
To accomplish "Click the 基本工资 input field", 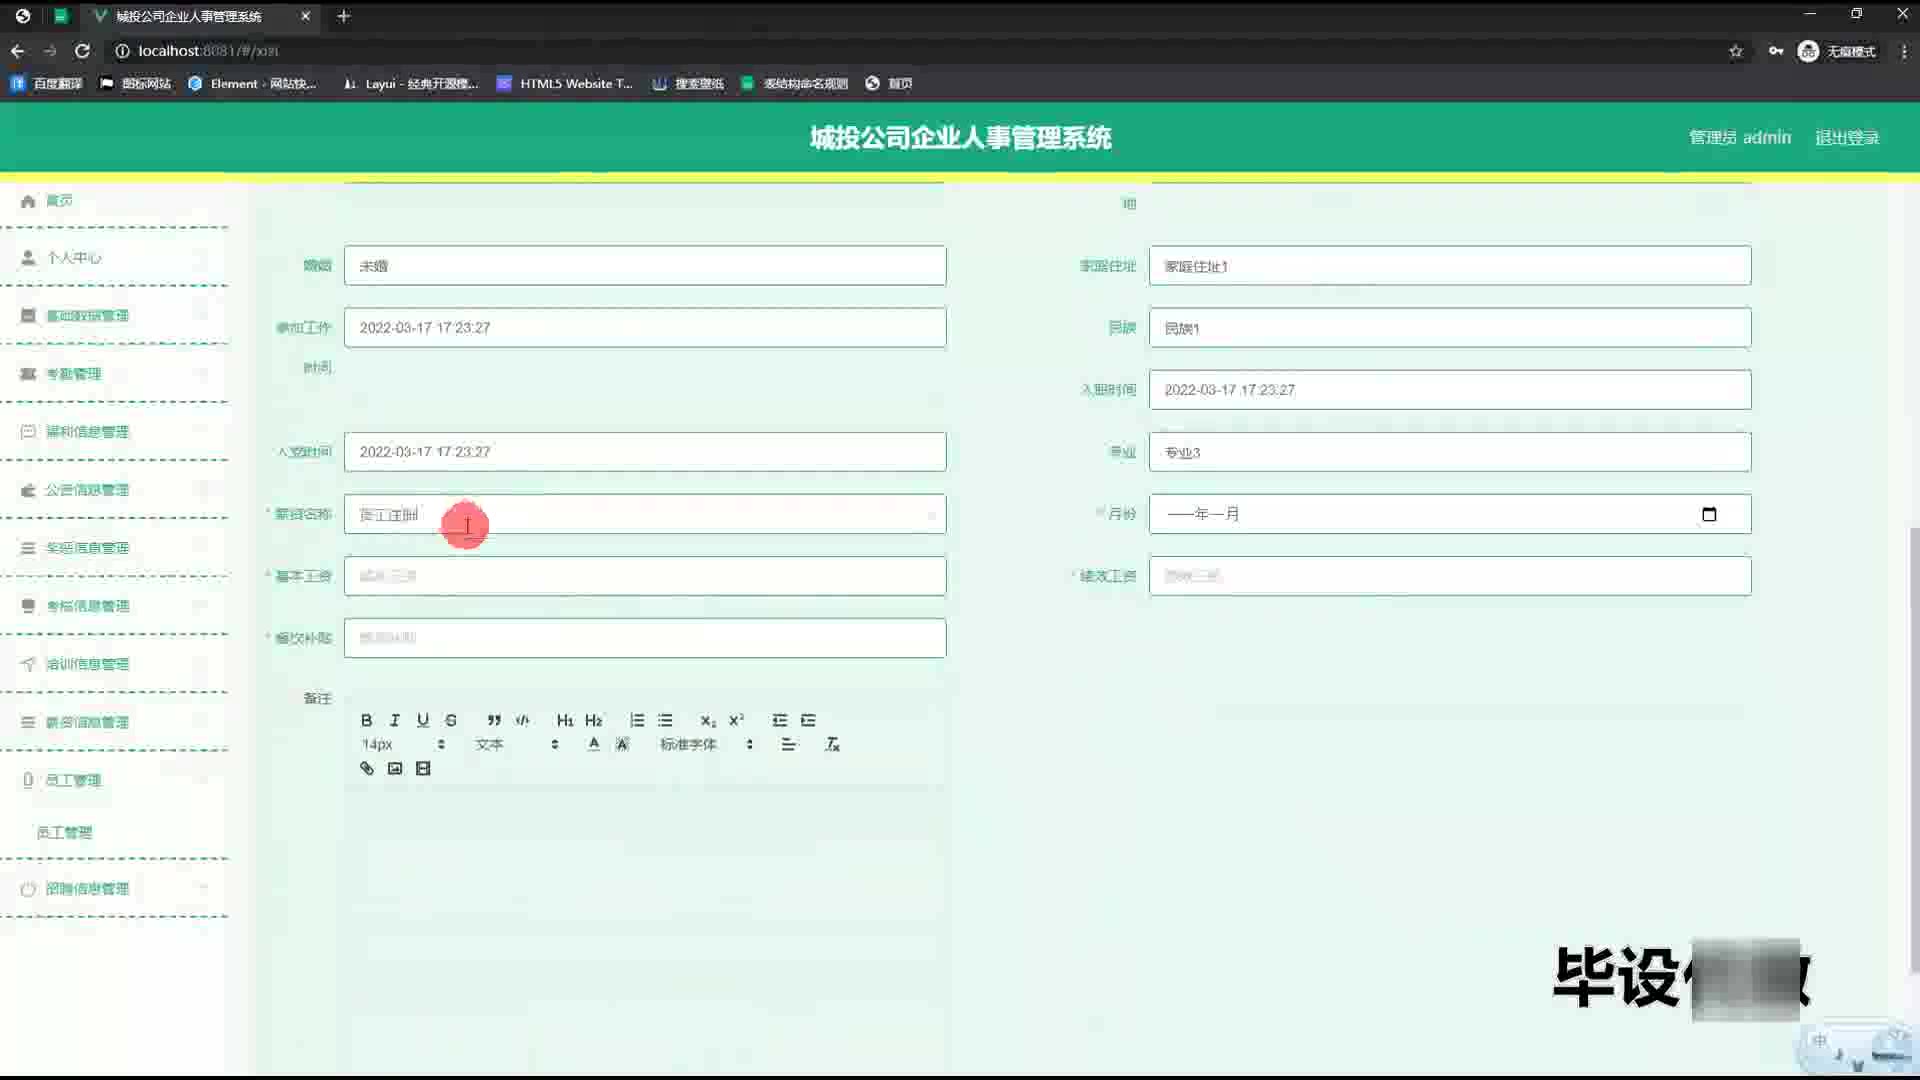I will coord(645,576).
